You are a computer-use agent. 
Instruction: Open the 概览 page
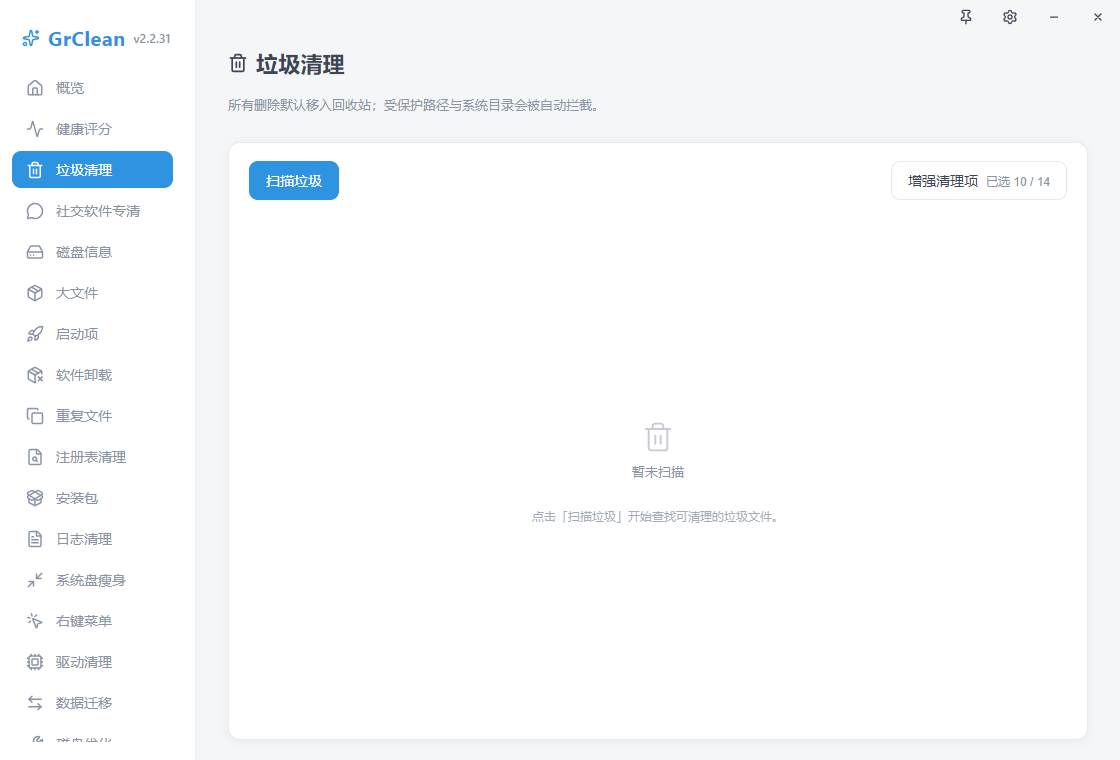92,88
